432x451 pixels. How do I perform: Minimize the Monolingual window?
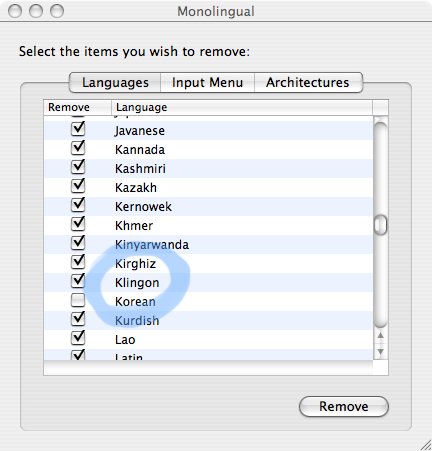(36, 11)
